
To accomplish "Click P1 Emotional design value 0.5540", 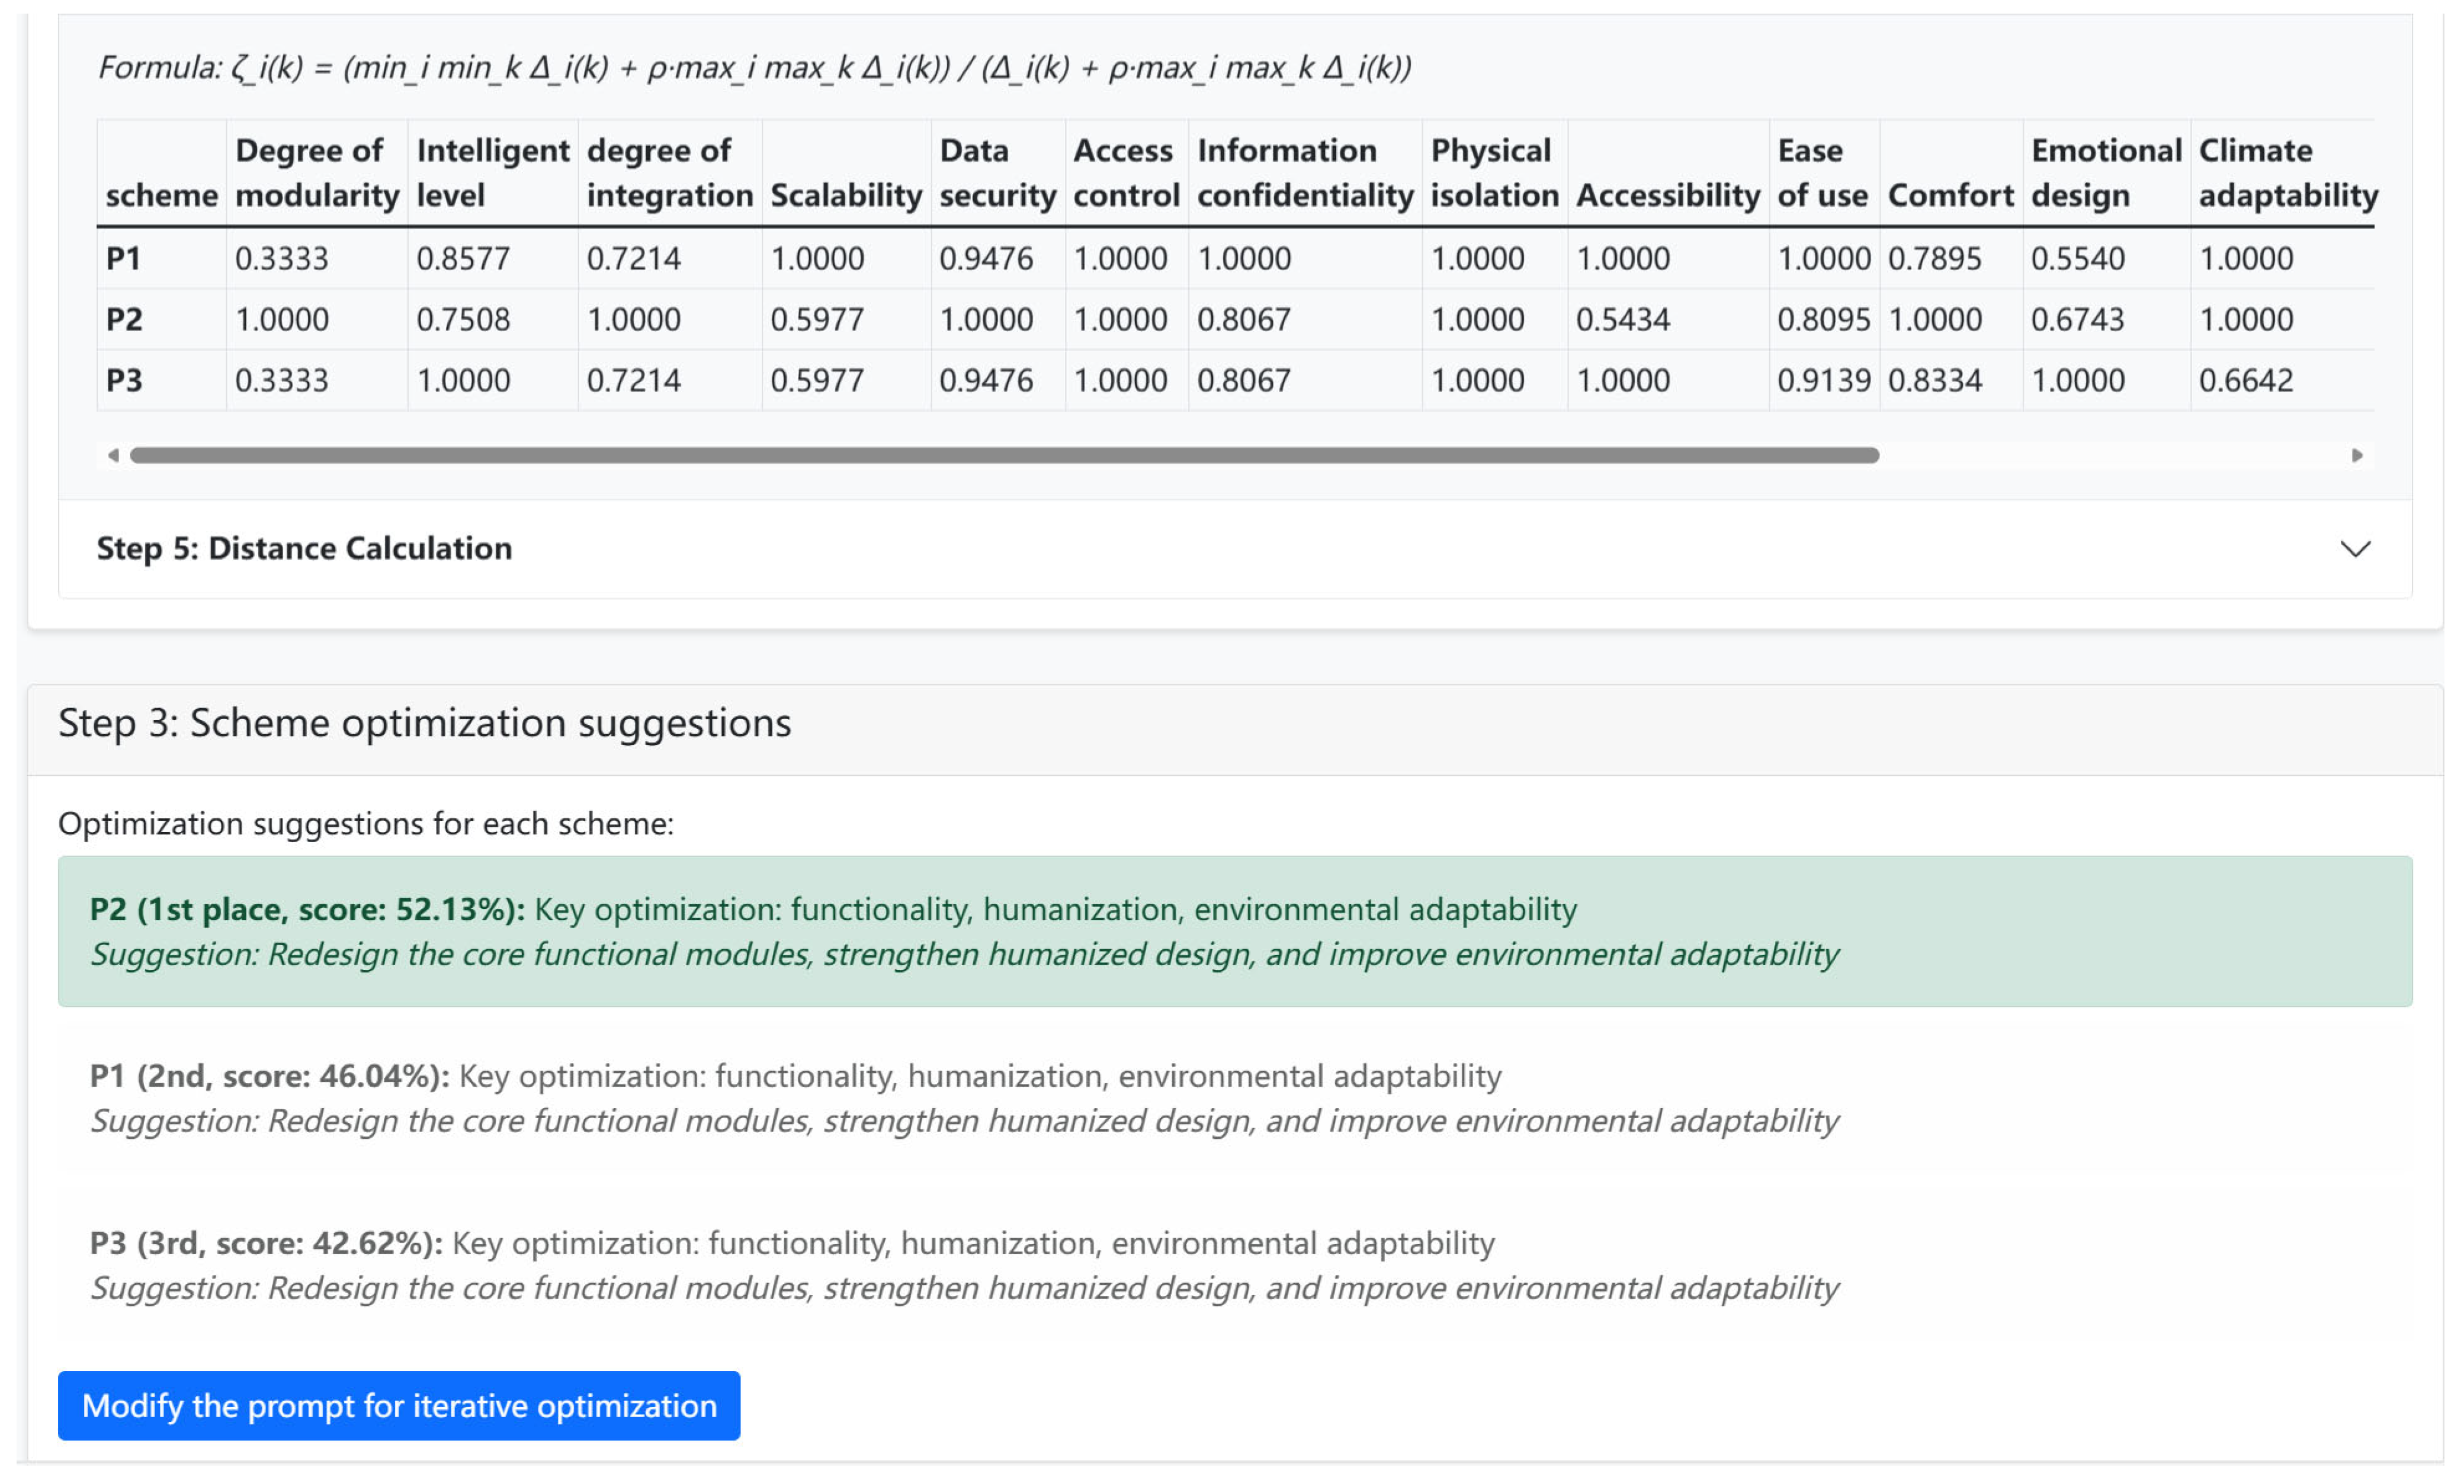I will 2077,259.
